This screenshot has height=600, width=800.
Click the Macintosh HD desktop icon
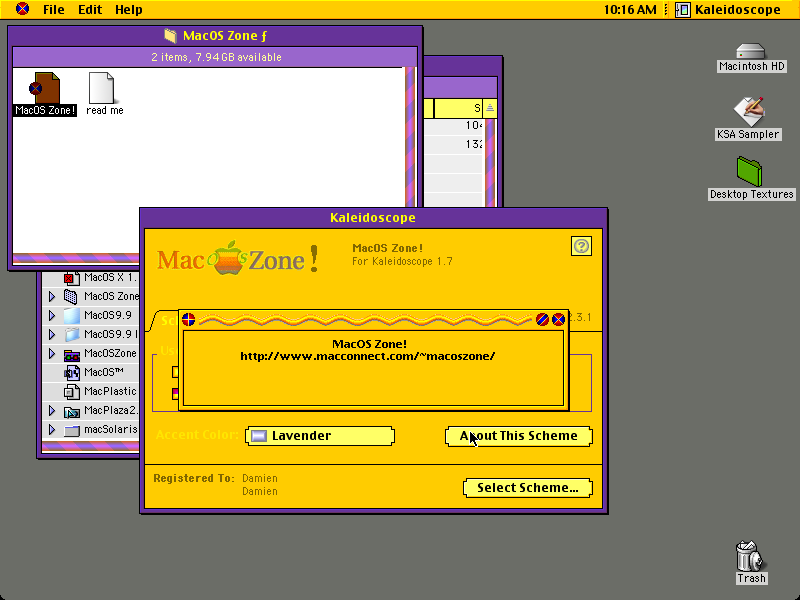[751, 52]
